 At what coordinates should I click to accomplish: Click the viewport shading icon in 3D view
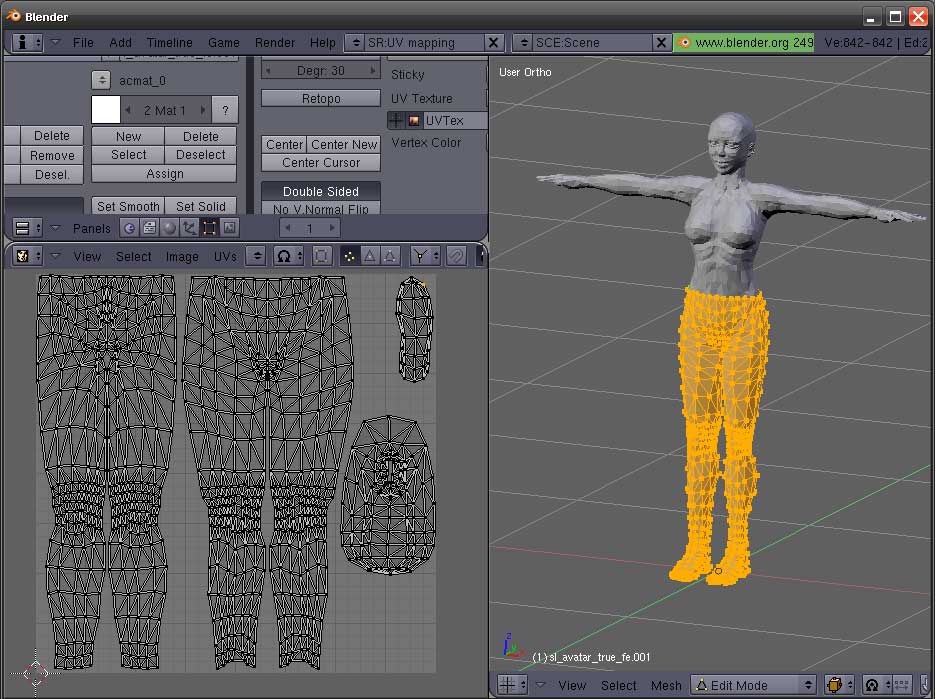(837, 685)
